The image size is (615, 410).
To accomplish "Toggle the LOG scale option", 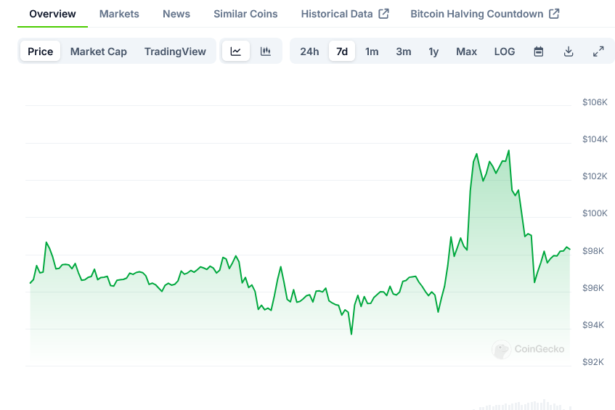I will point(505,51).
